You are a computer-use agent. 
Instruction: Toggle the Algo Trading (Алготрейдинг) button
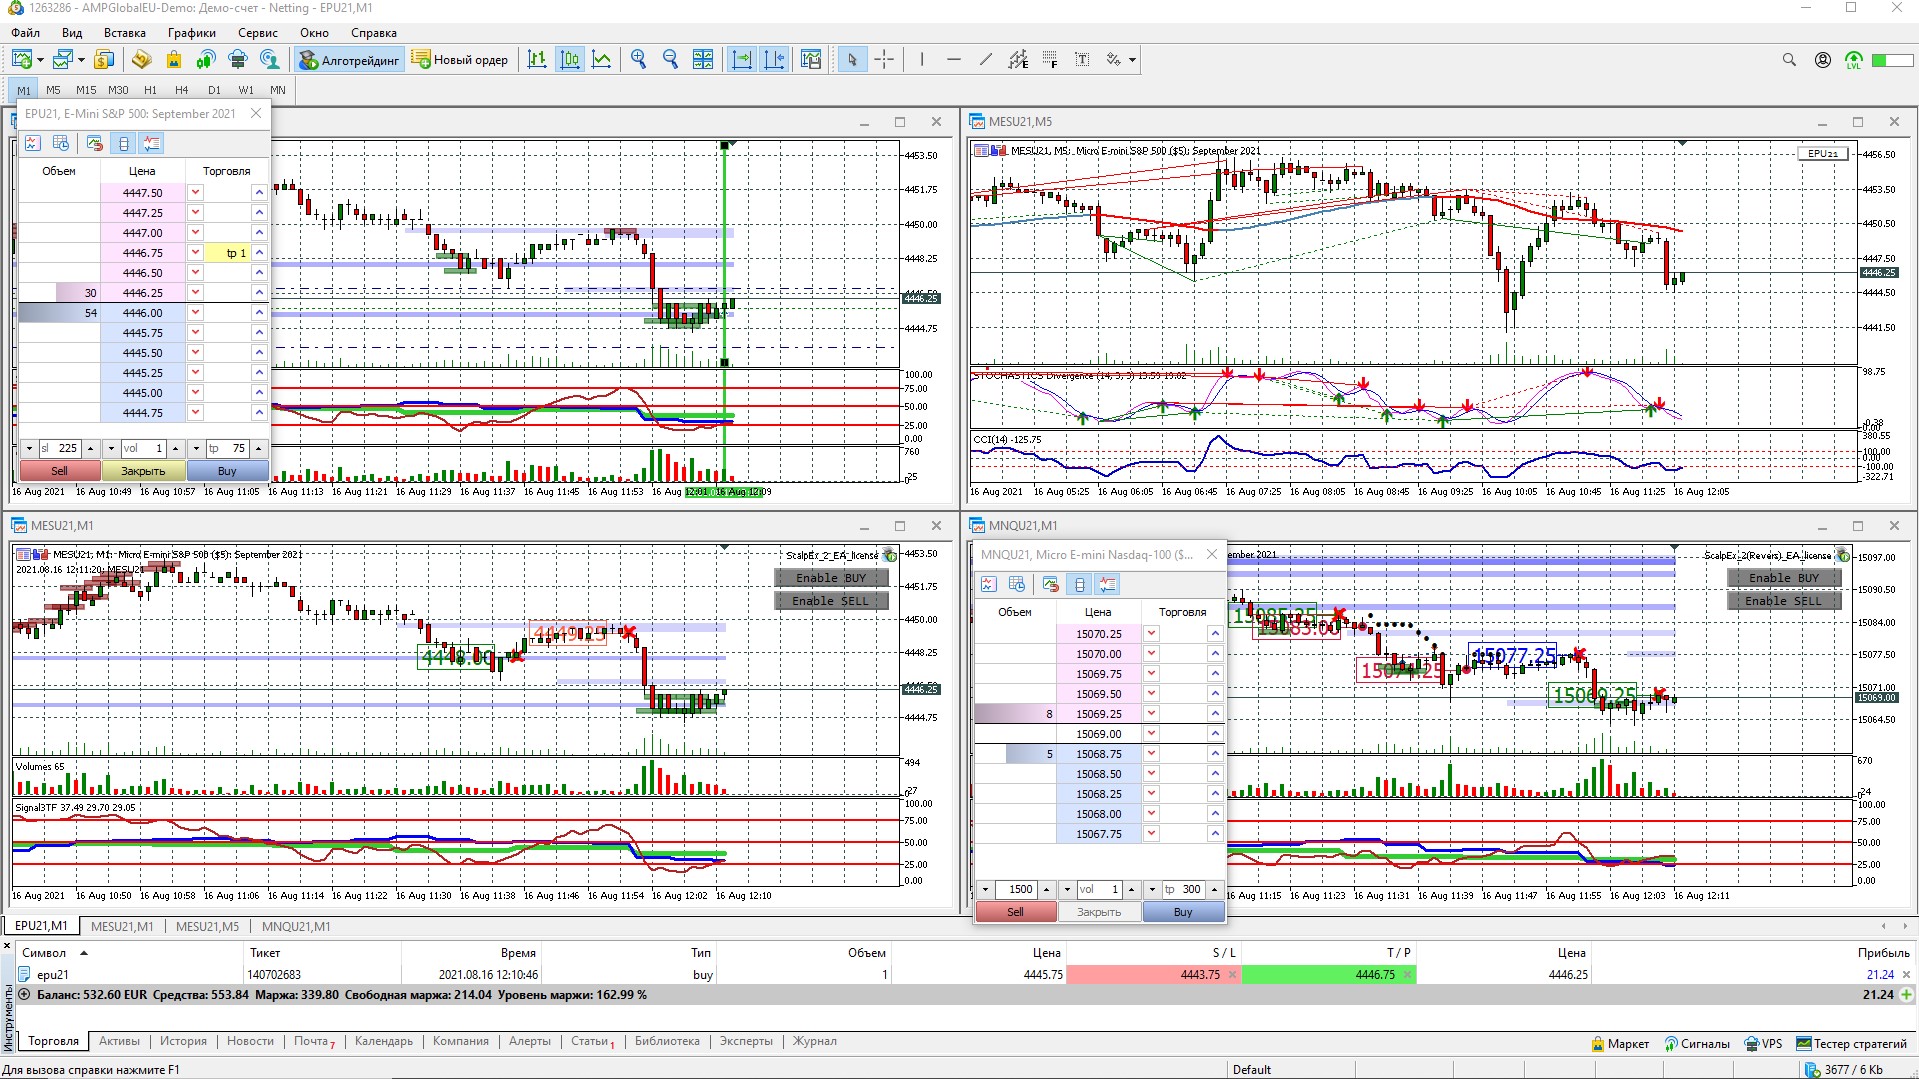click(x=349, y=60)
